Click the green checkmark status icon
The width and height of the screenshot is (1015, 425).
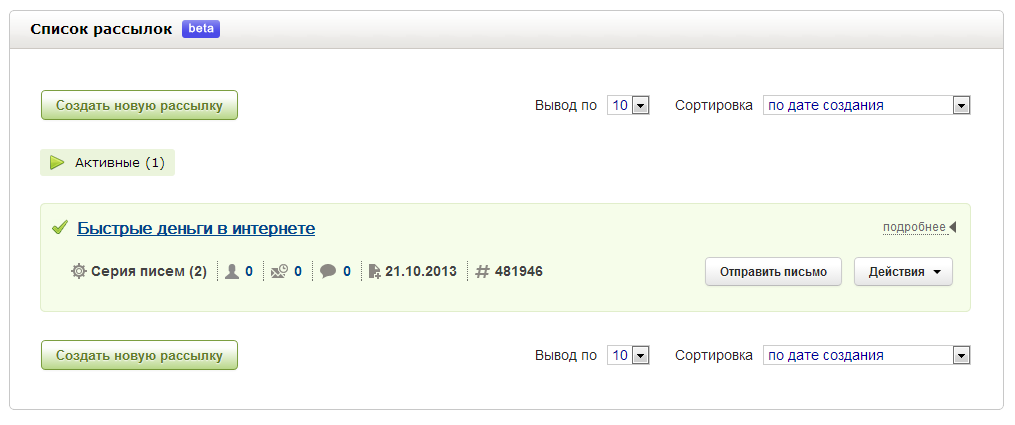tap(59, 228)
